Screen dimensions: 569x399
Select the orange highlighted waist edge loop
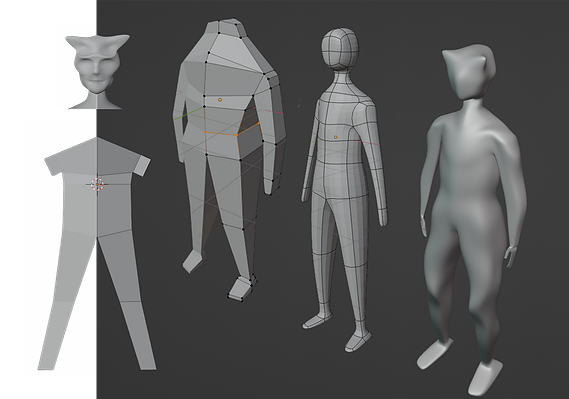232,131
